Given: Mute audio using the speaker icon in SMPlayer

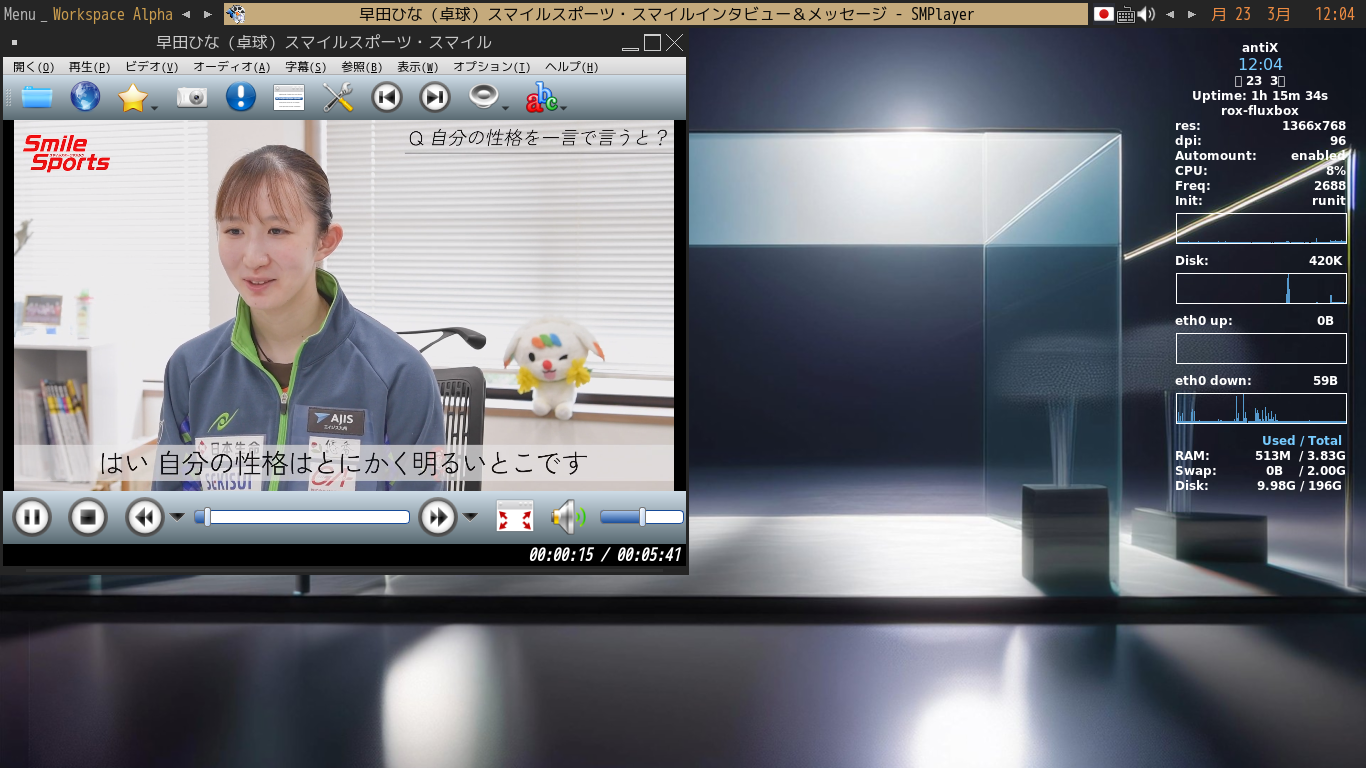Looking at the screenshot, I should coord(567,517).
